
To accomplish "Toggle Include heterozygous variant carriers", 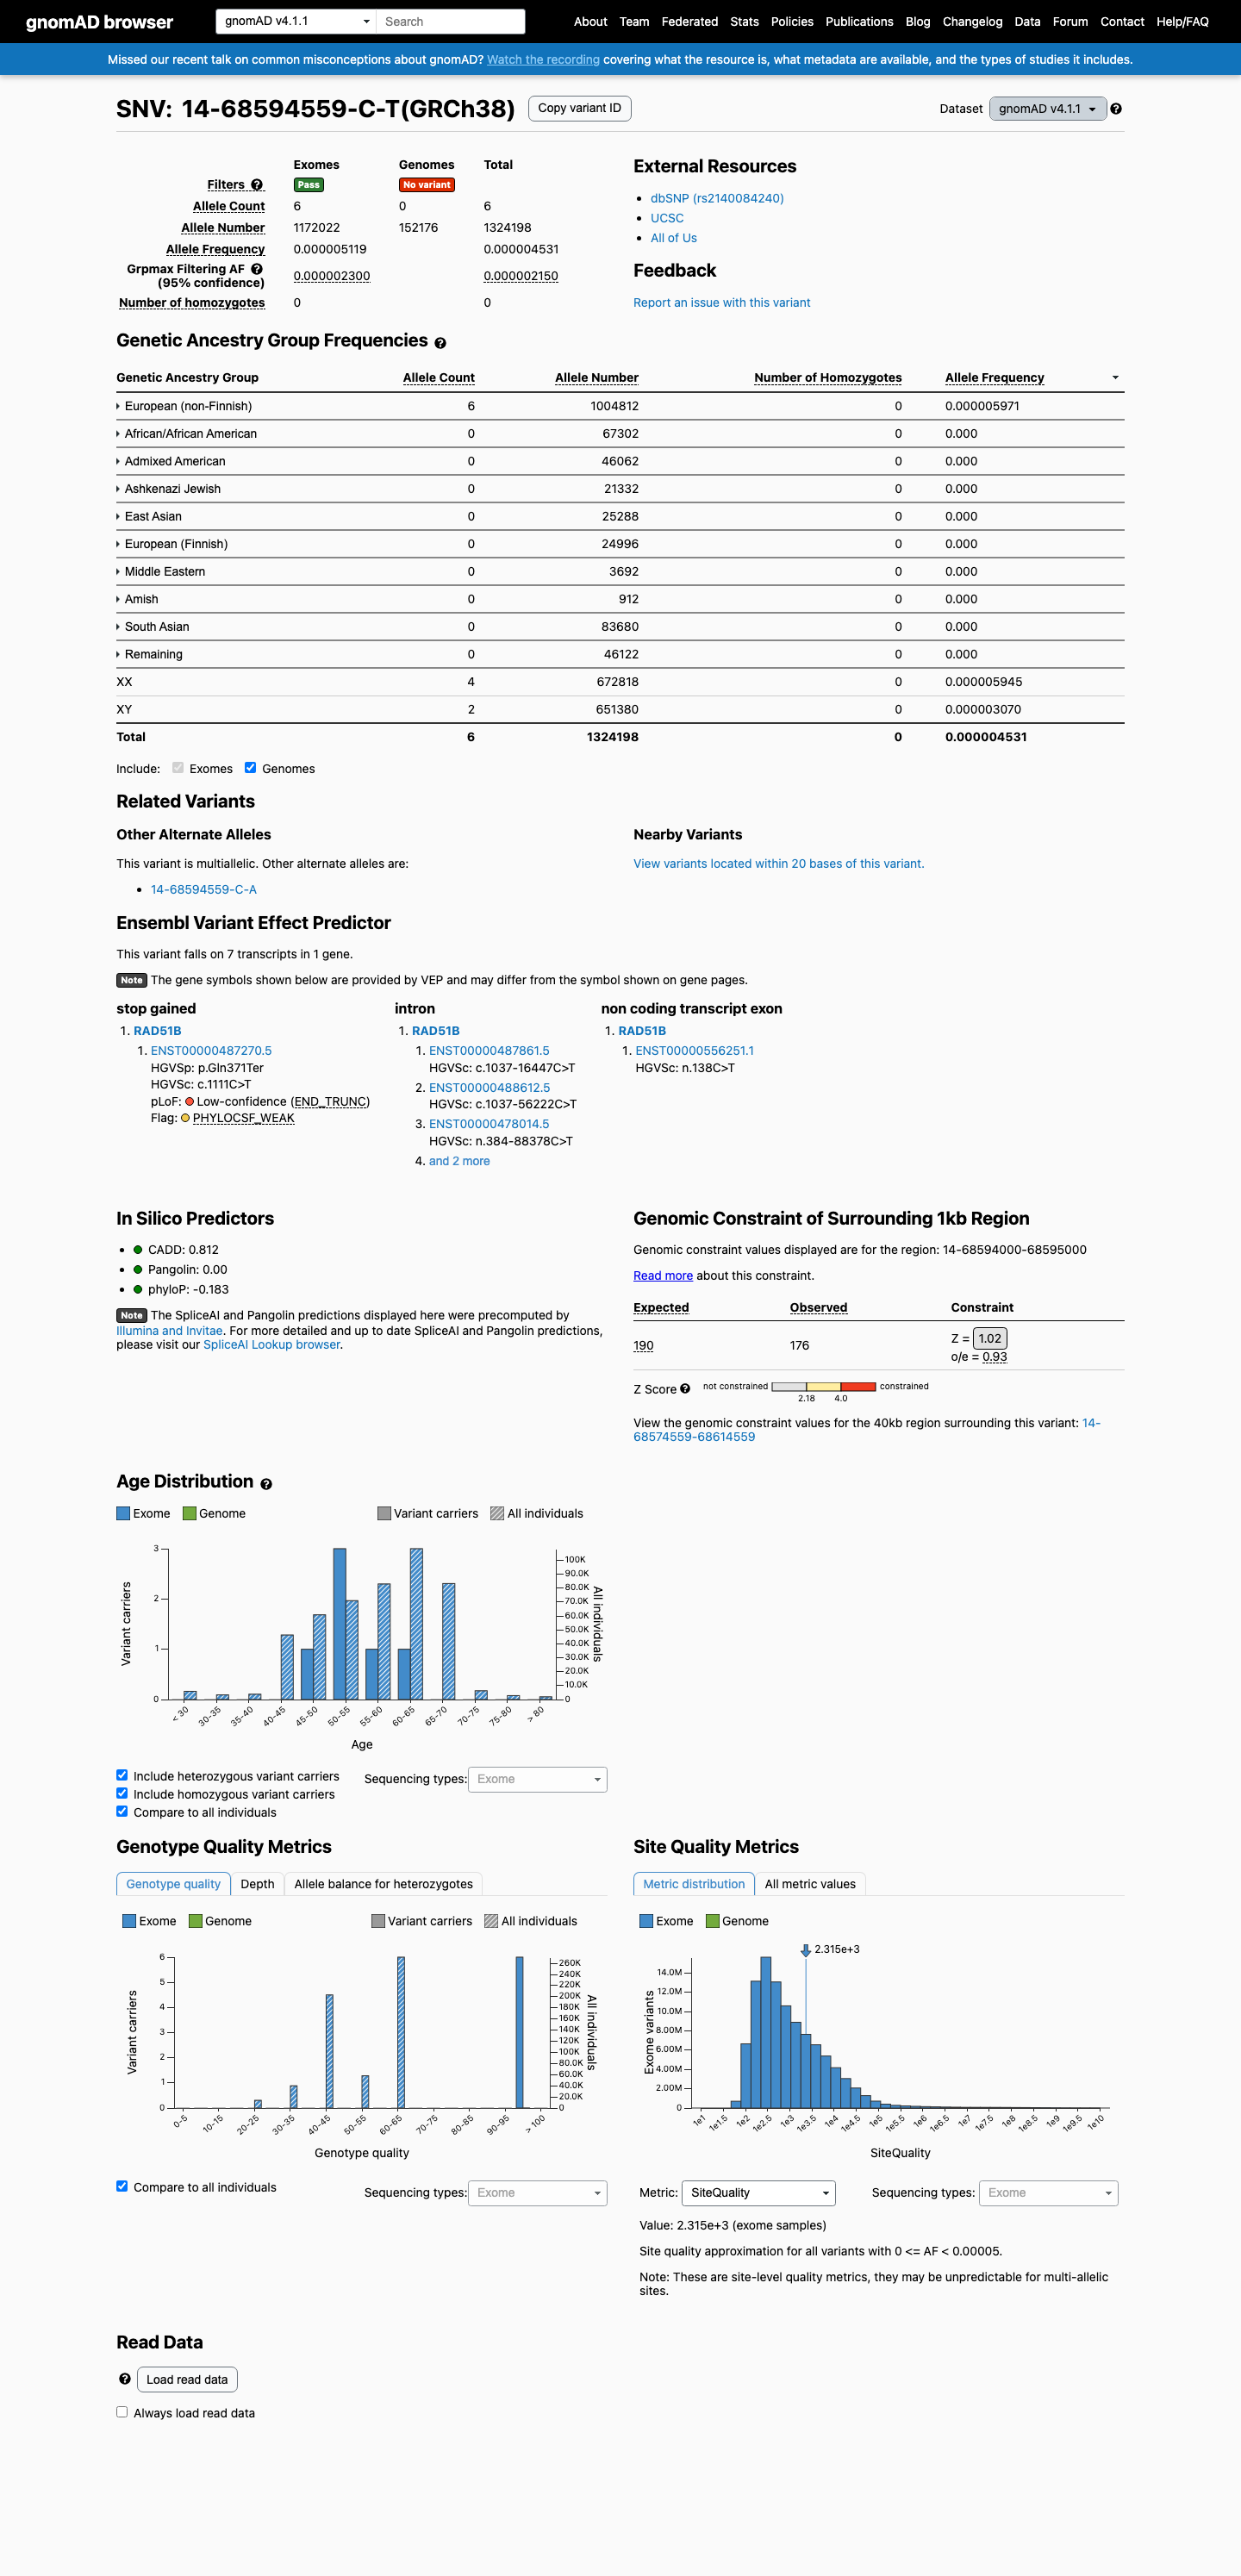I will (x=122, y=1775).
